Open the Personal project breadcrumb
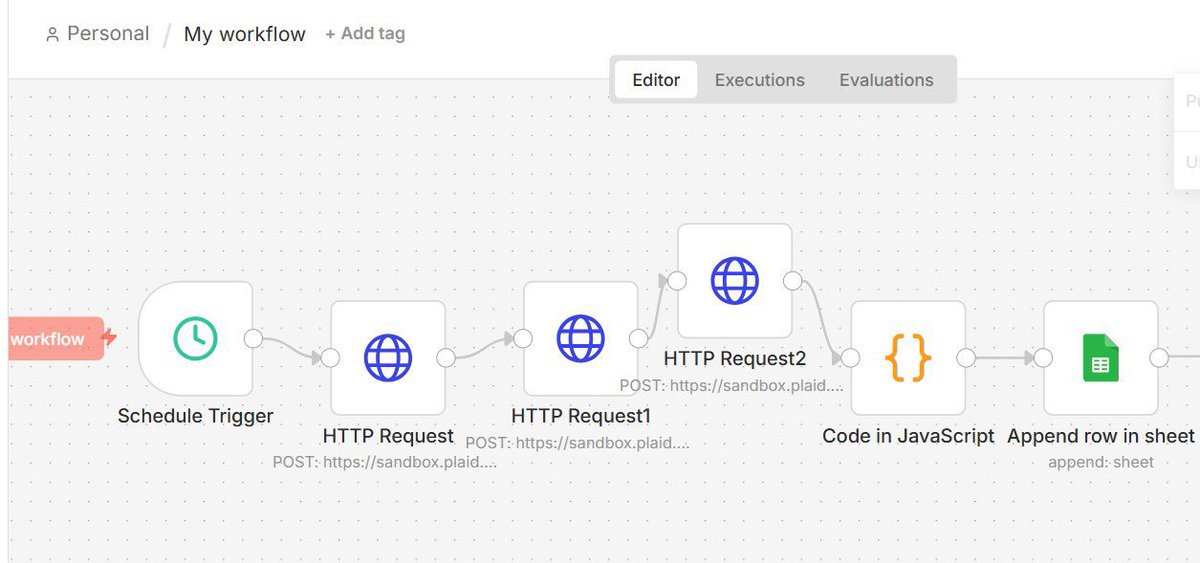Image resolution: width=1200 pixels, height=563 pixels. tap(97, 34)
